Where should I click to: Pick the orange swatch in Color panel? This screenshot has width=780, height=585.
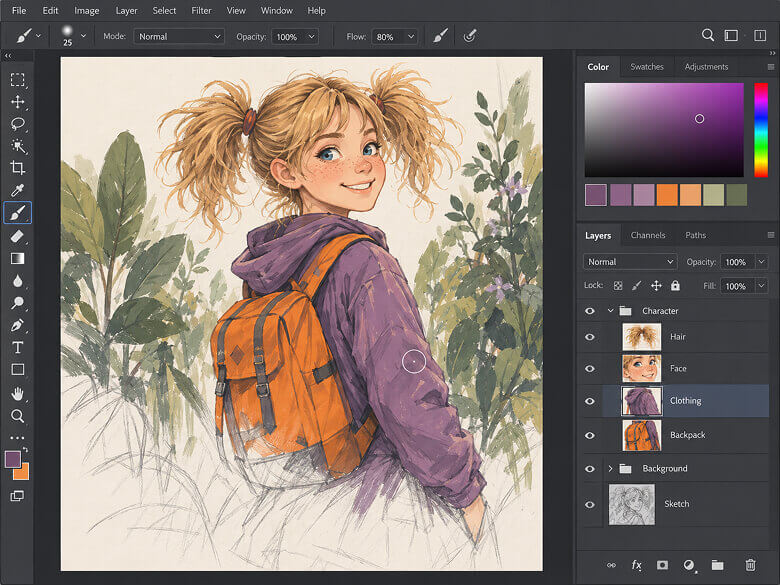tap(667, 195)
